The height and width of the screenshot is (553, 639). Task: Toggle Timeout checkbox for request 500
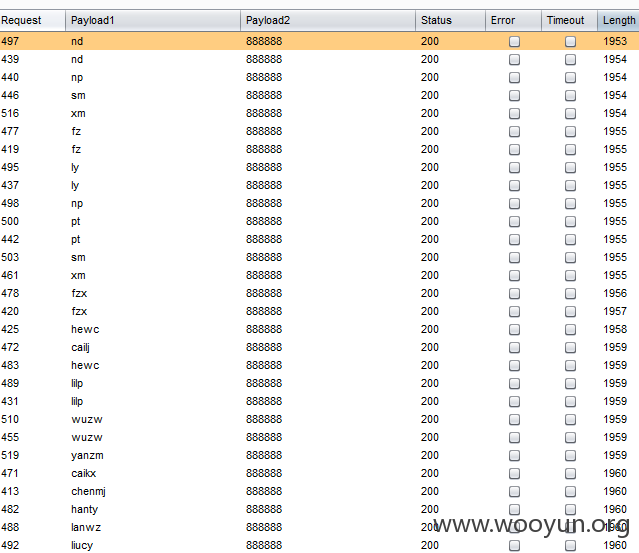click(571, 221)
